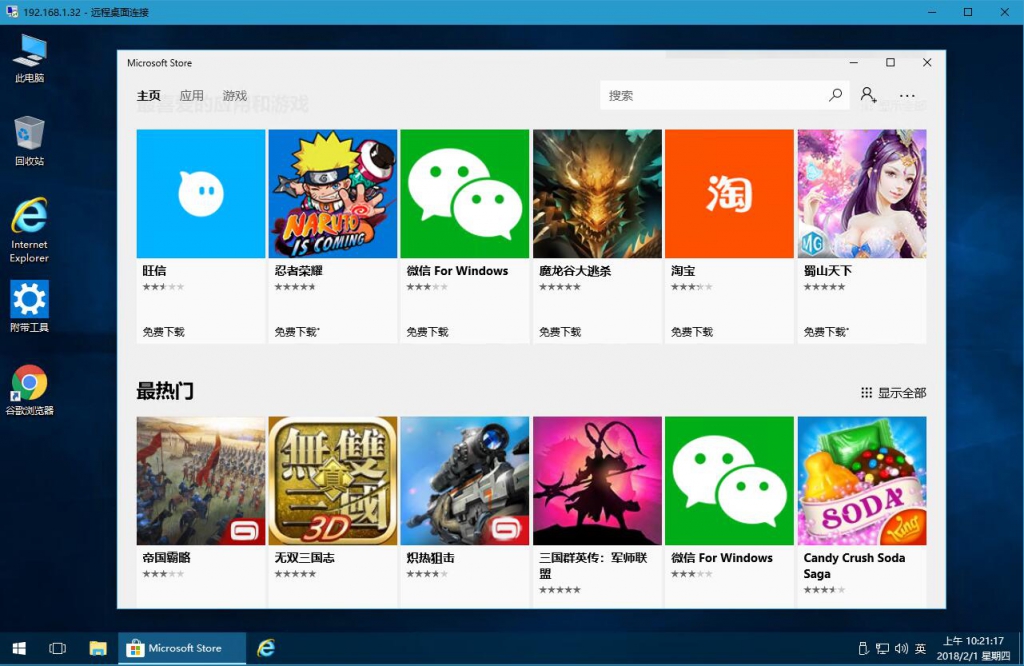Image resolution: width=1024 pixels, height=666 pixels.
Task: Click 免费下载 under 淘宝
Action: click(x=692, y=332)
